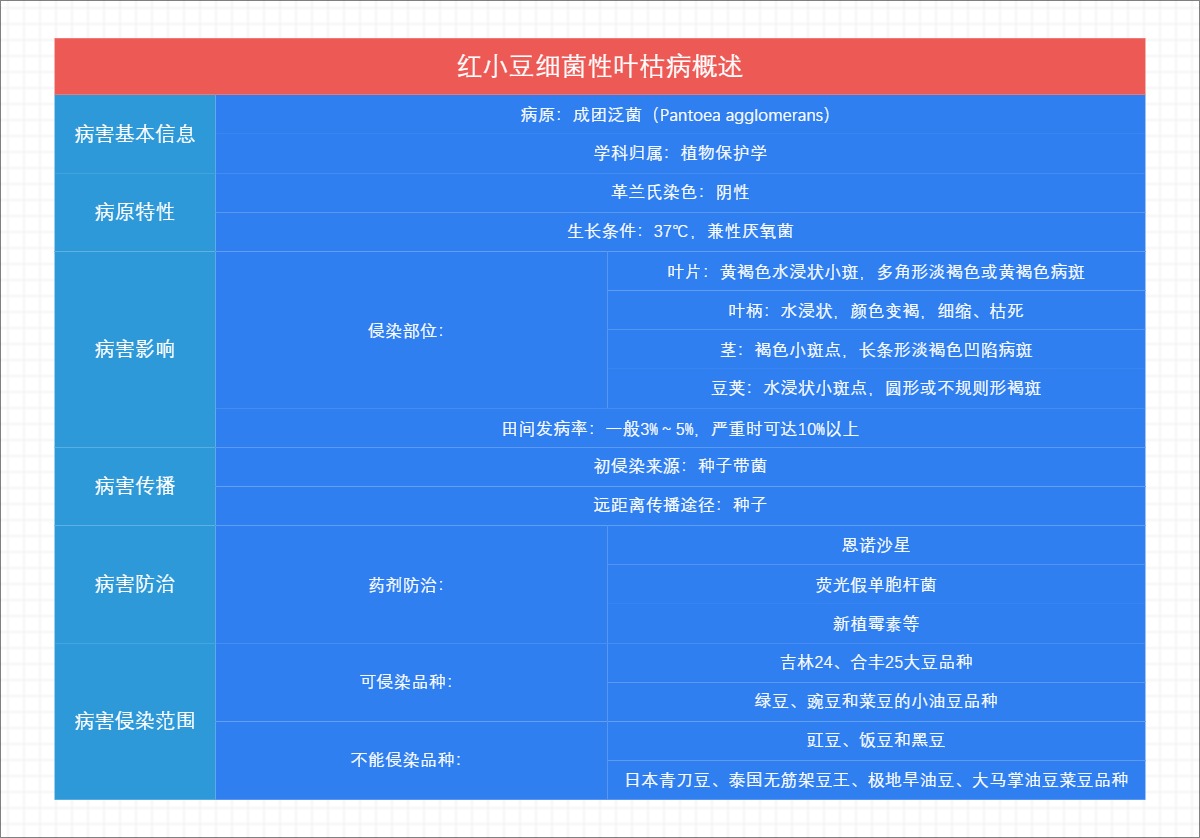Select the title 红小豆细菌性叶枯病概述

pyautogui.click(x=600, y=67)
